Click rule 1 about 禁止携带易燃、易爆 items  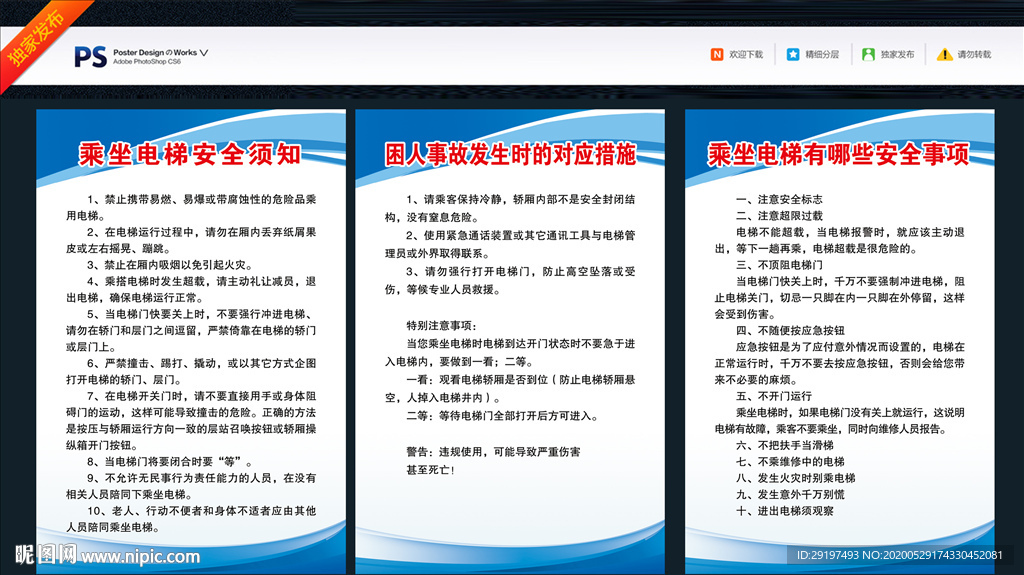pos(191,207)
